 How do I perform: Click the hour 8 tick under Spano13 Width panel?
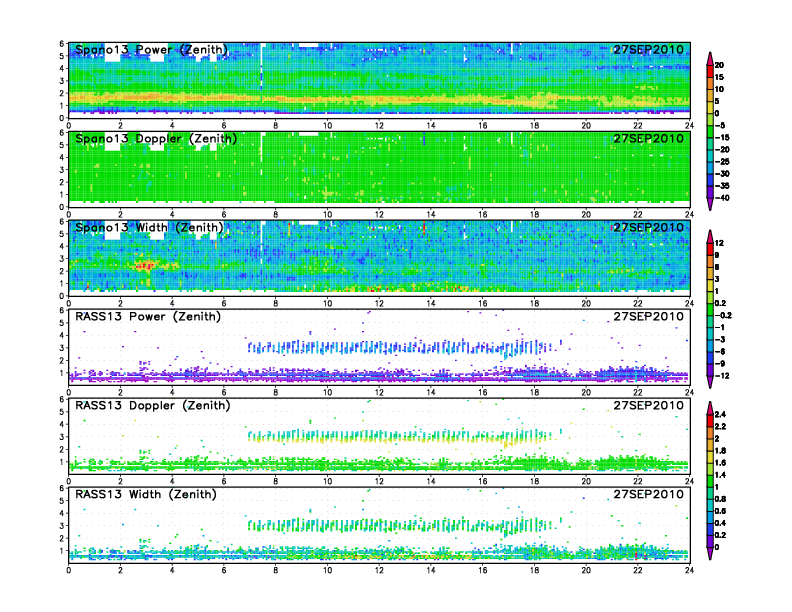[x=276, y=303]
